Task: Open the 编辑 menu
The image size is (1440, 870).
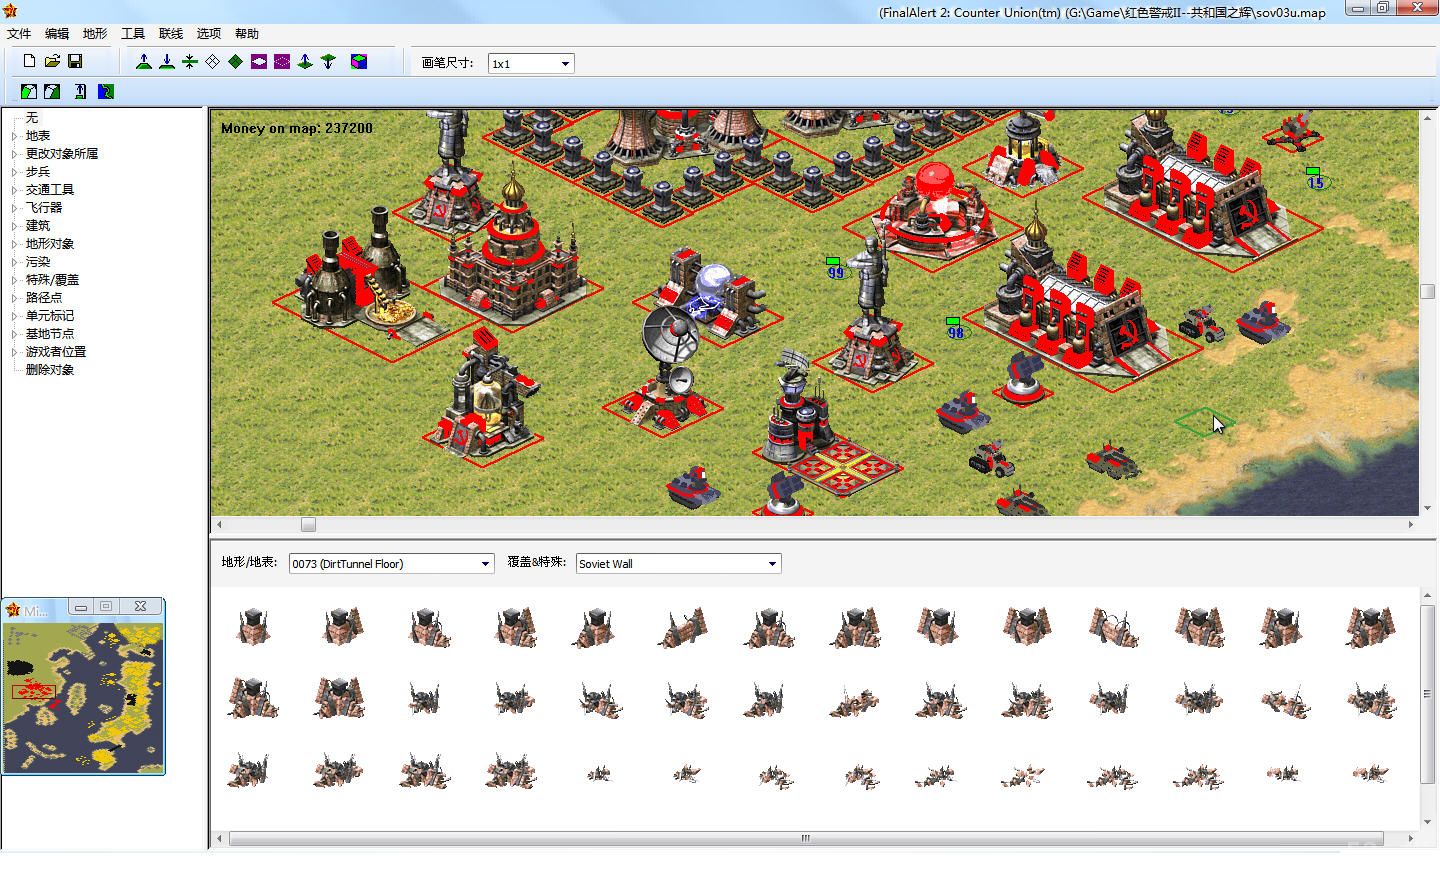Action: pos(57,34)
